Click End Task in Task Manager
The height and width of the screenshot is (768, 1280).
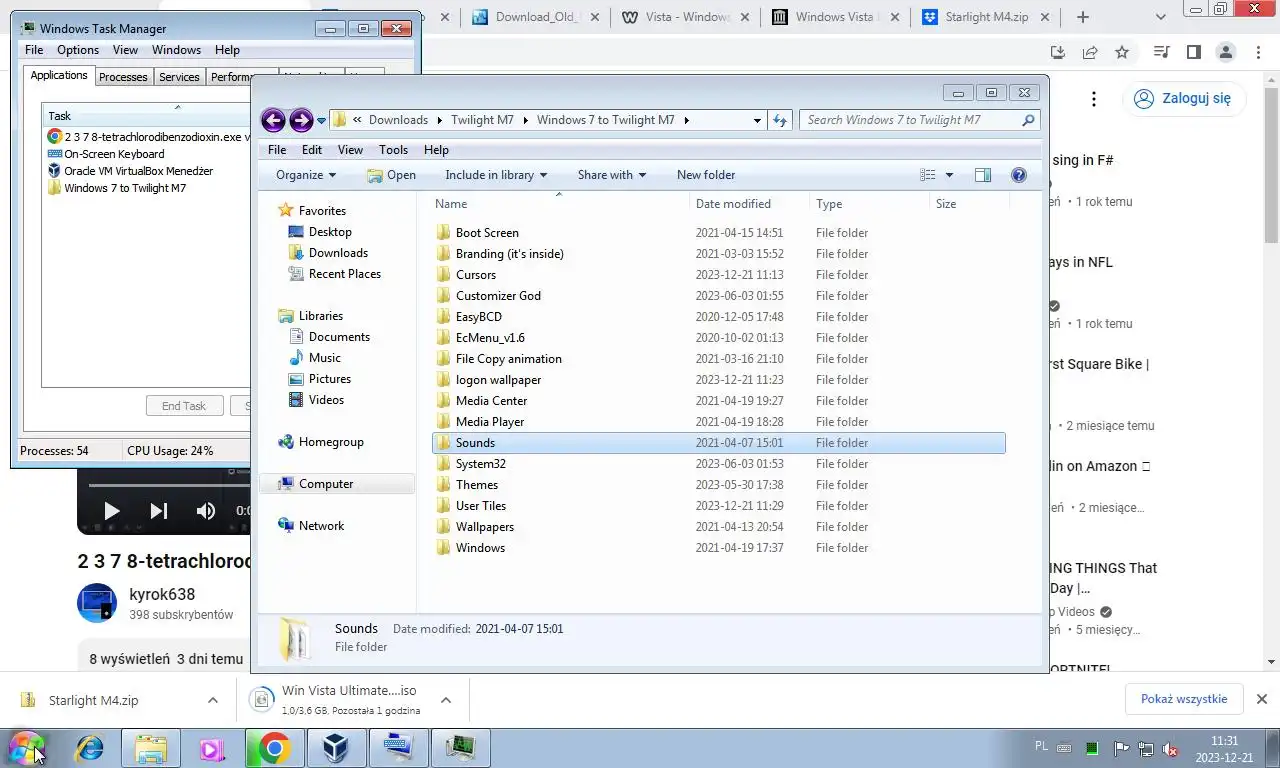pyautogui.click(x=184, y=406)
